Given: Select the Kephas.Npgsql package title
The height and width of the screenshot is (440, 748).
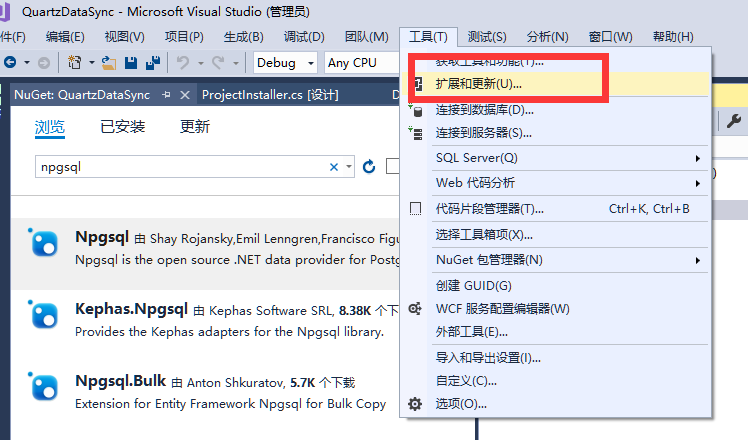Looking at the screenshot, I should [132, 309].
